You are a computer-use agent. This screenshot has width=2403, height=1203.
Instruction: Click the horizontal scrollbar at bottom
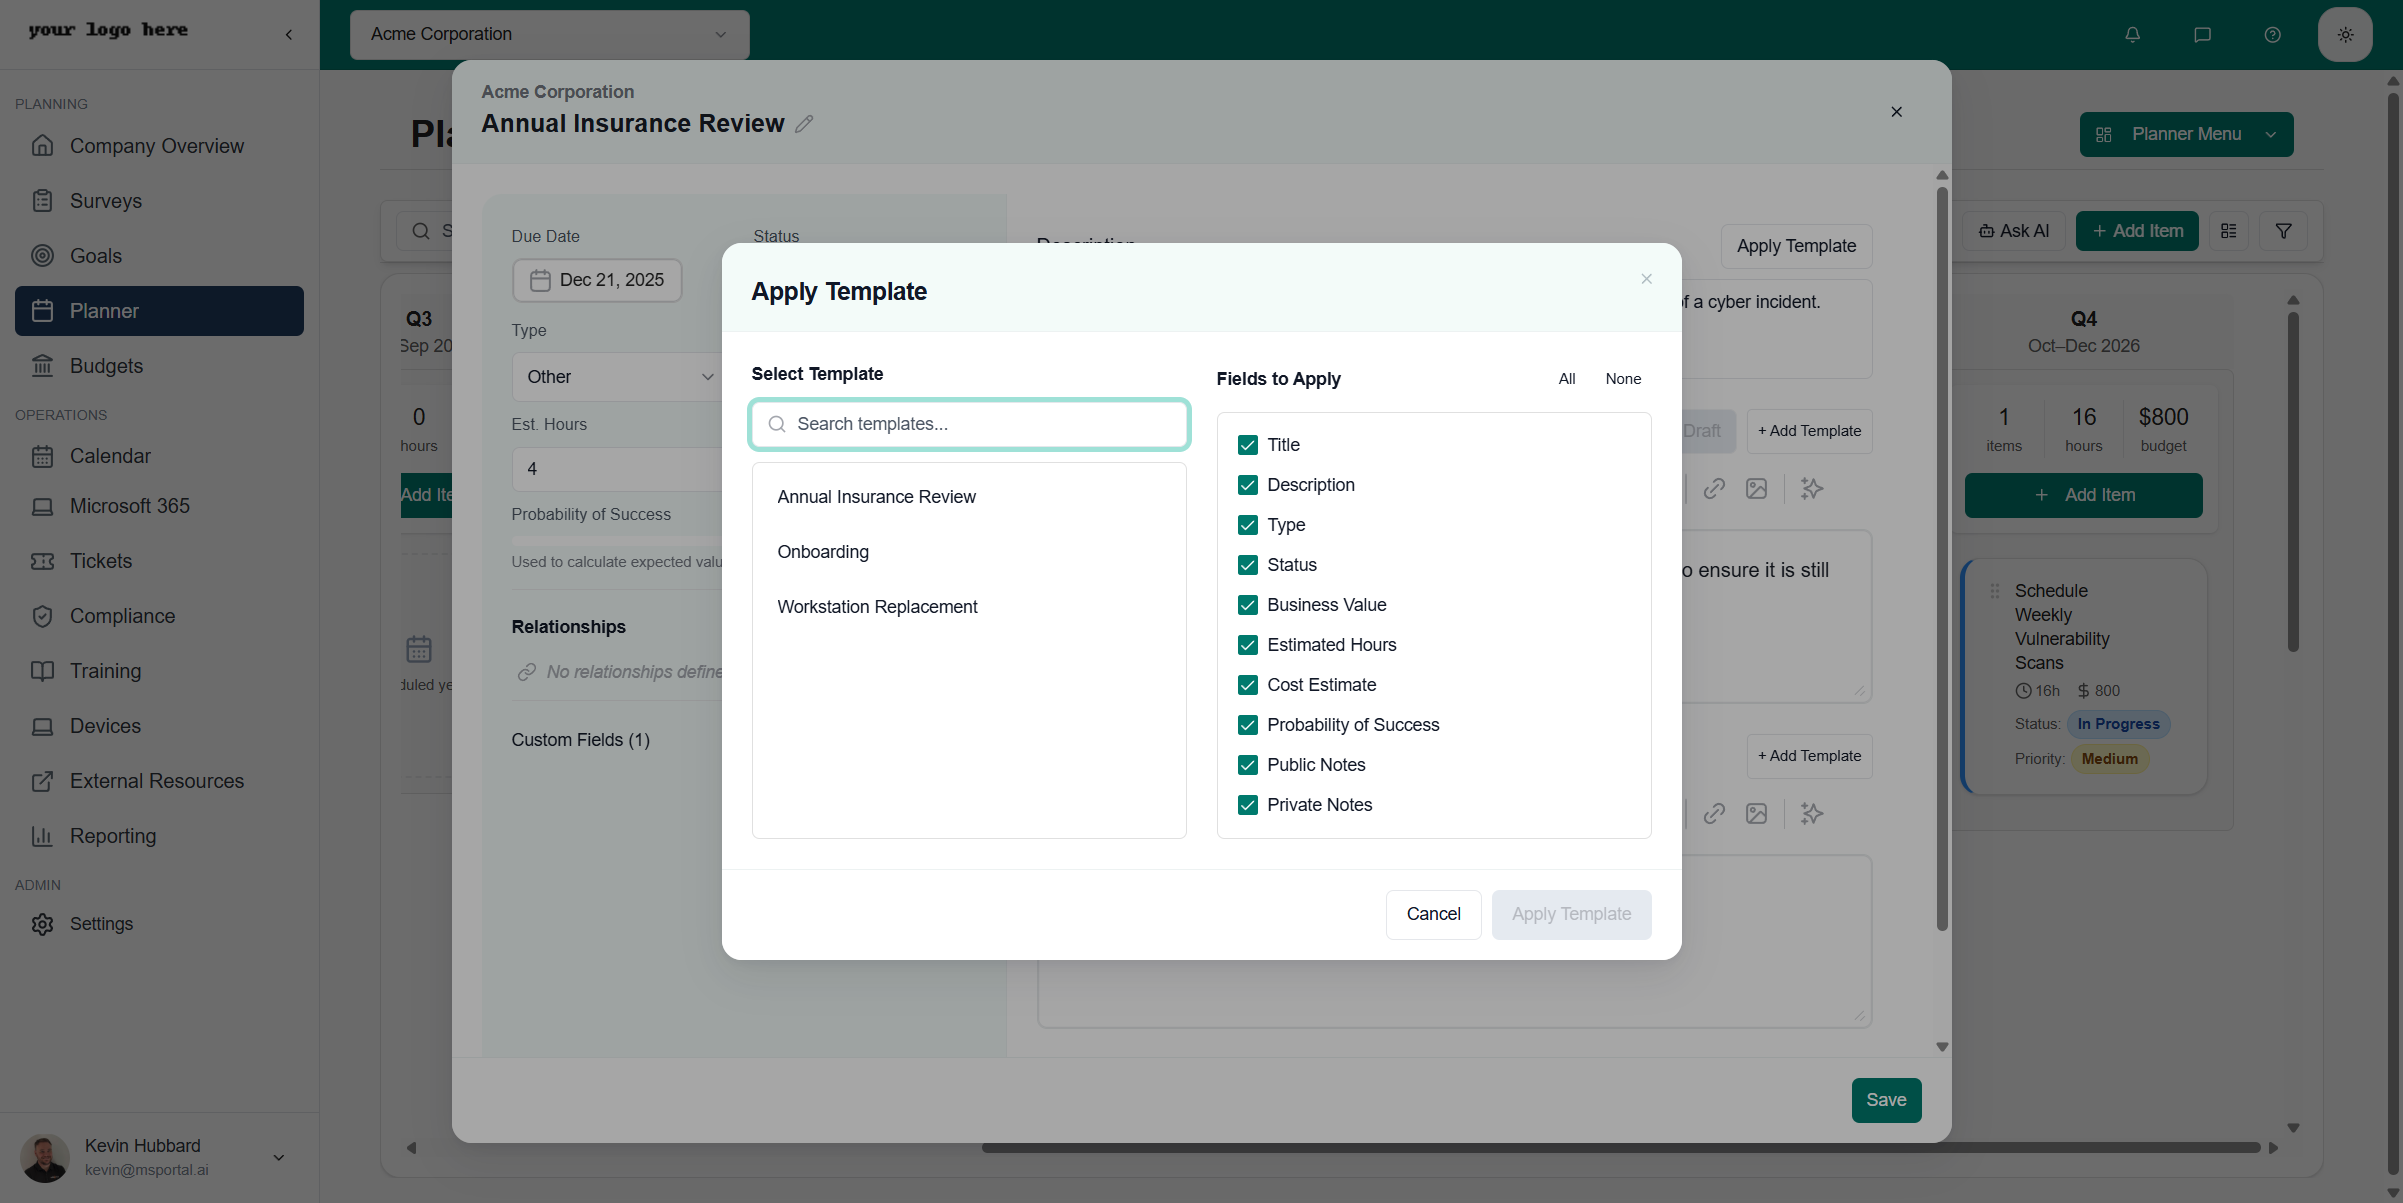[1620, 1148]
